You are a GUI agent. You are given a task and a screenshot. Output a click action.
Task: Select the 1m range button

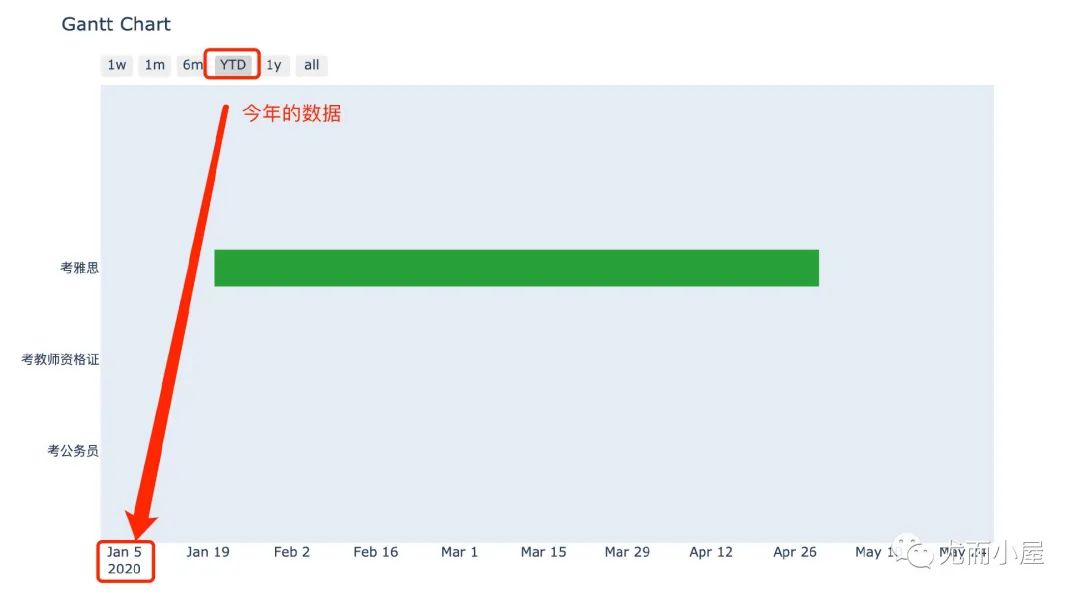(154, 65)
